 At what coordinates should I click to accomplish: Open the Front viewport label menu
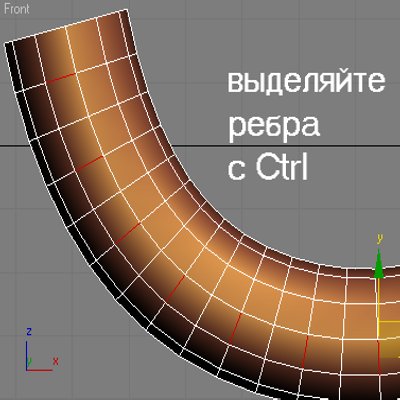click(x=17, y=9)
